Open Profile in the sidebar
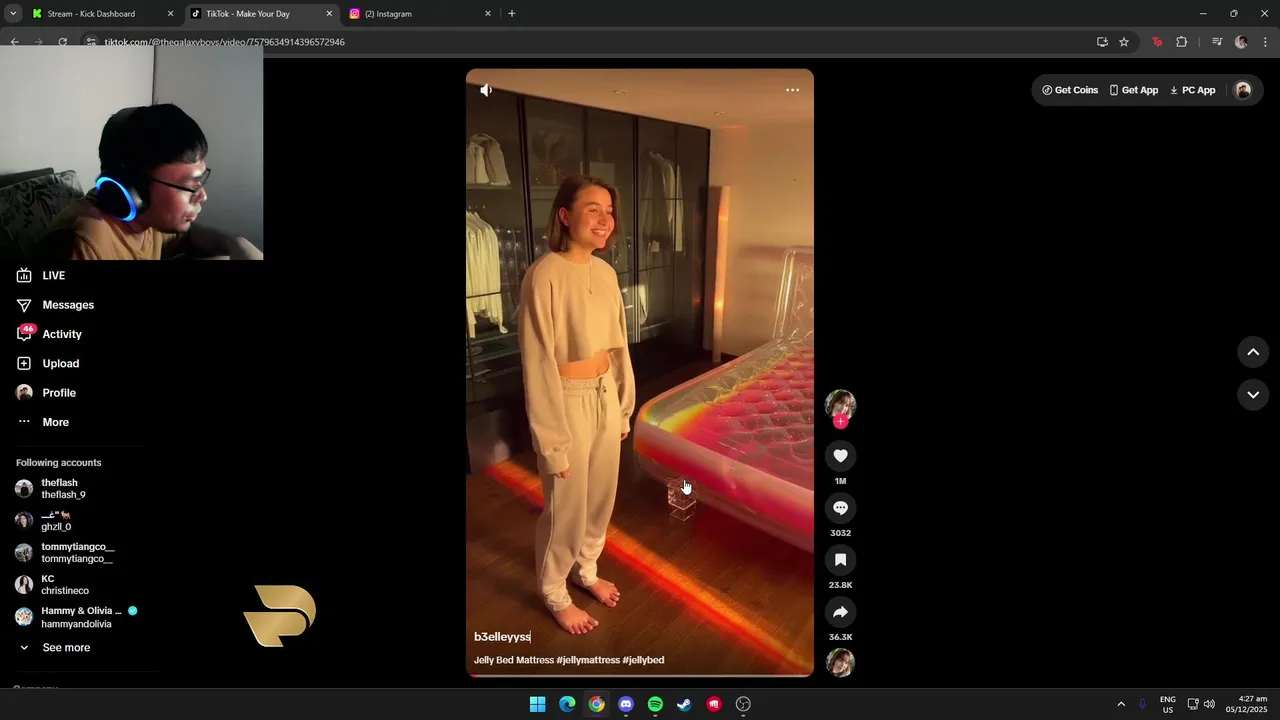This screenshot has height=720, width=1280. [x=47, y=393]
